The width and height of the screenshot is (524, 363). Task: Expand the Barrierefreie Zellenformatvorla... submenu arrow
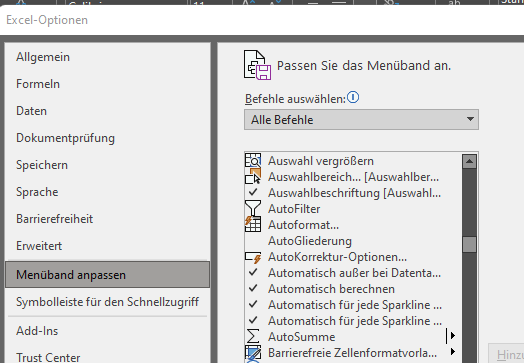pyautogui.click(x=452, y=352)
